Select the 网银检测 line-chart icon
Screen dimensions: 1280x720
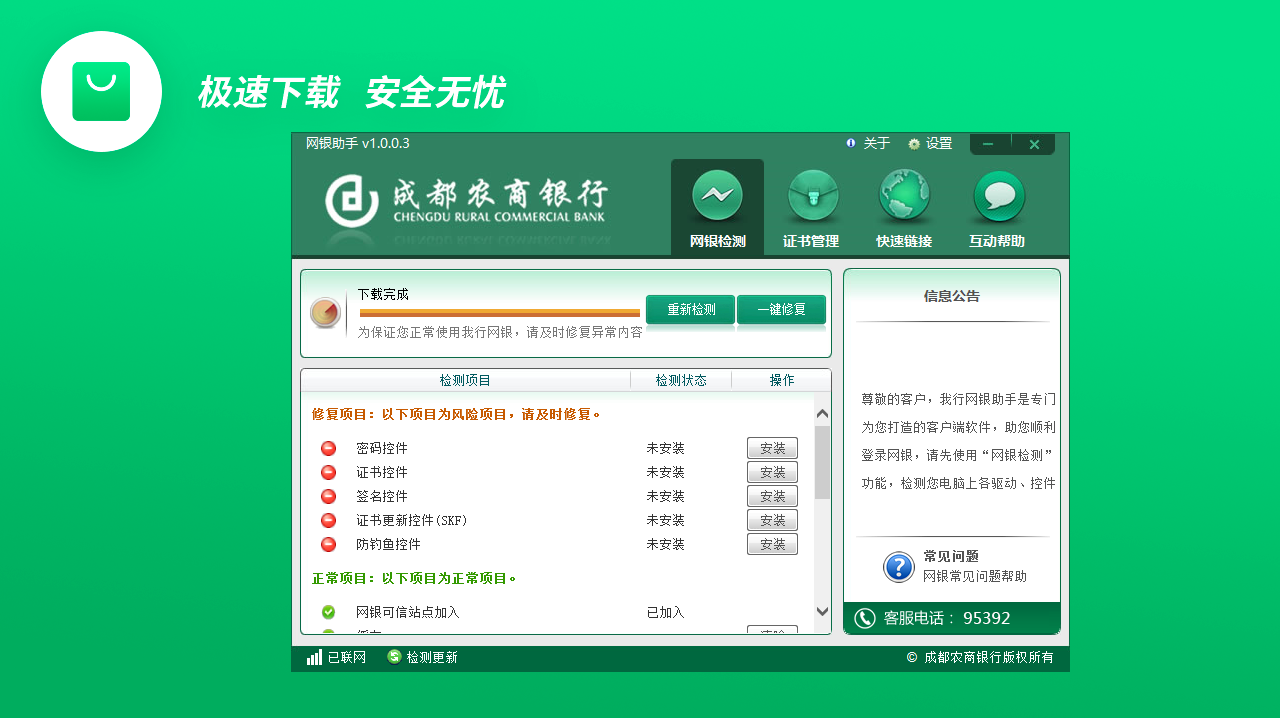(x=716, y=196)
